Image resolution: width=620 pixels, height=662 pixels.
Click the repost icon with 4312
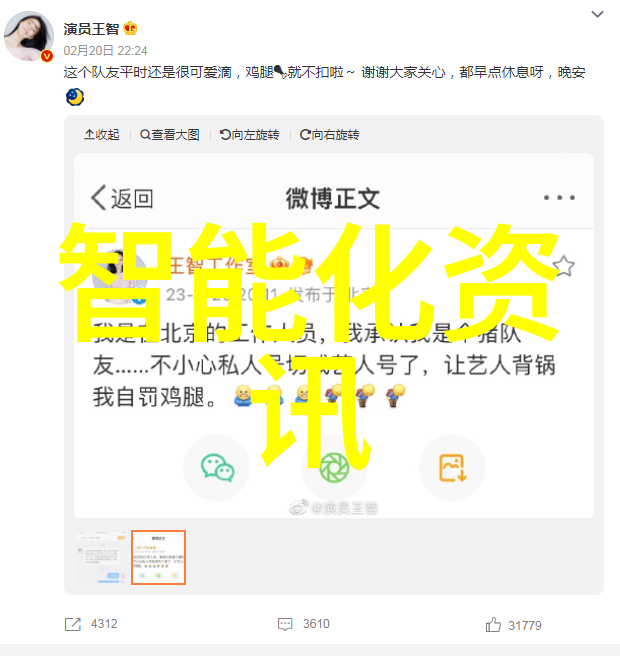pyautogui.click(x=73, y=624)
